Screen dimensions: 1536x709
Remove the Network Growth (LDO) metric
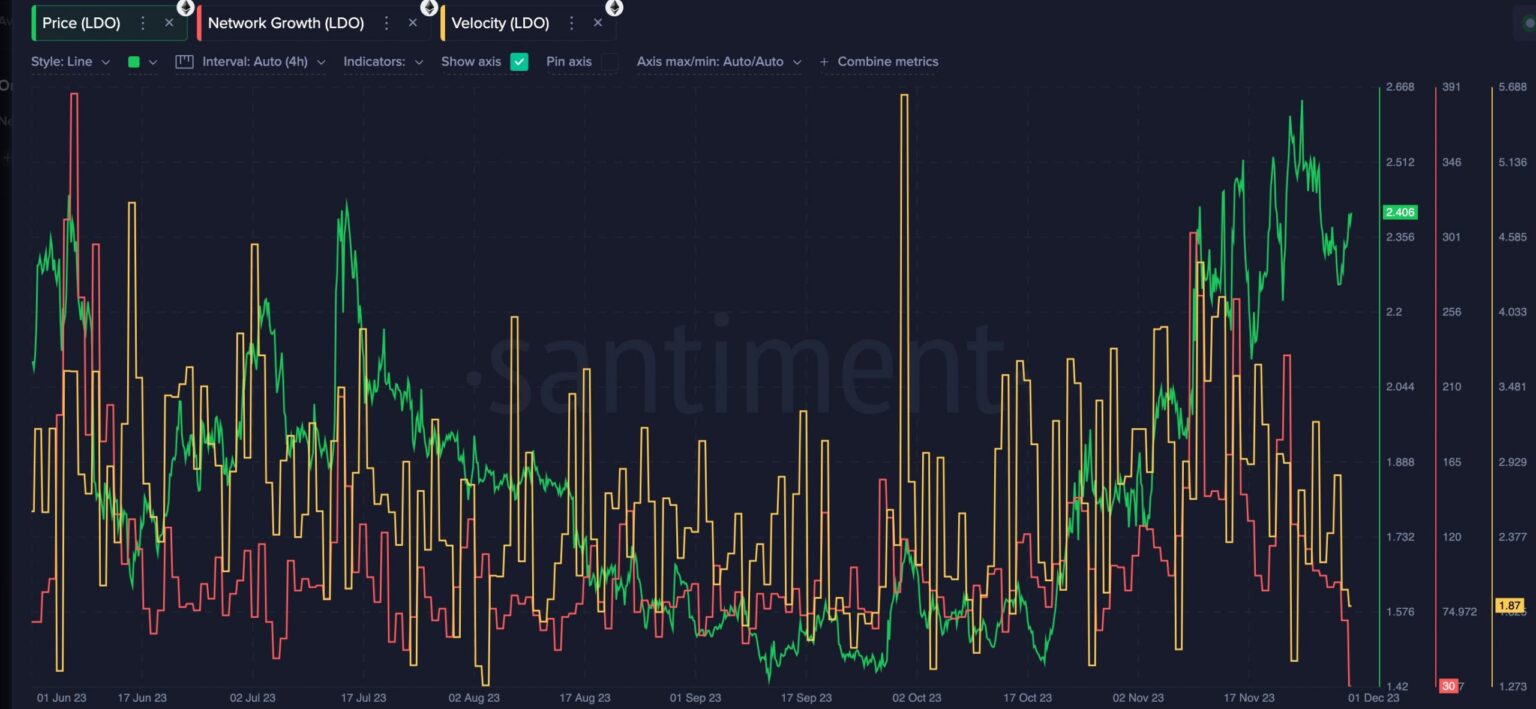coord(413,23)
